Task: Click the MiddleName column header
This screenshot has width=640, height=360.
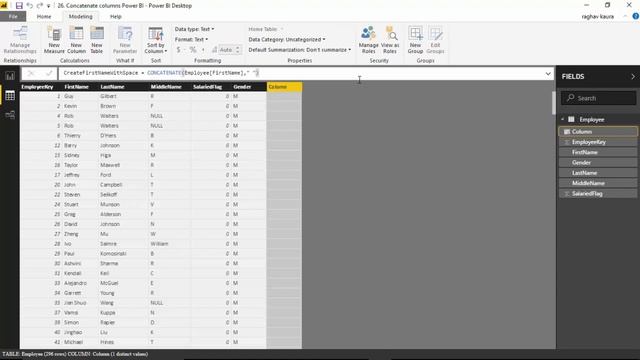Action: pos(170,87)
